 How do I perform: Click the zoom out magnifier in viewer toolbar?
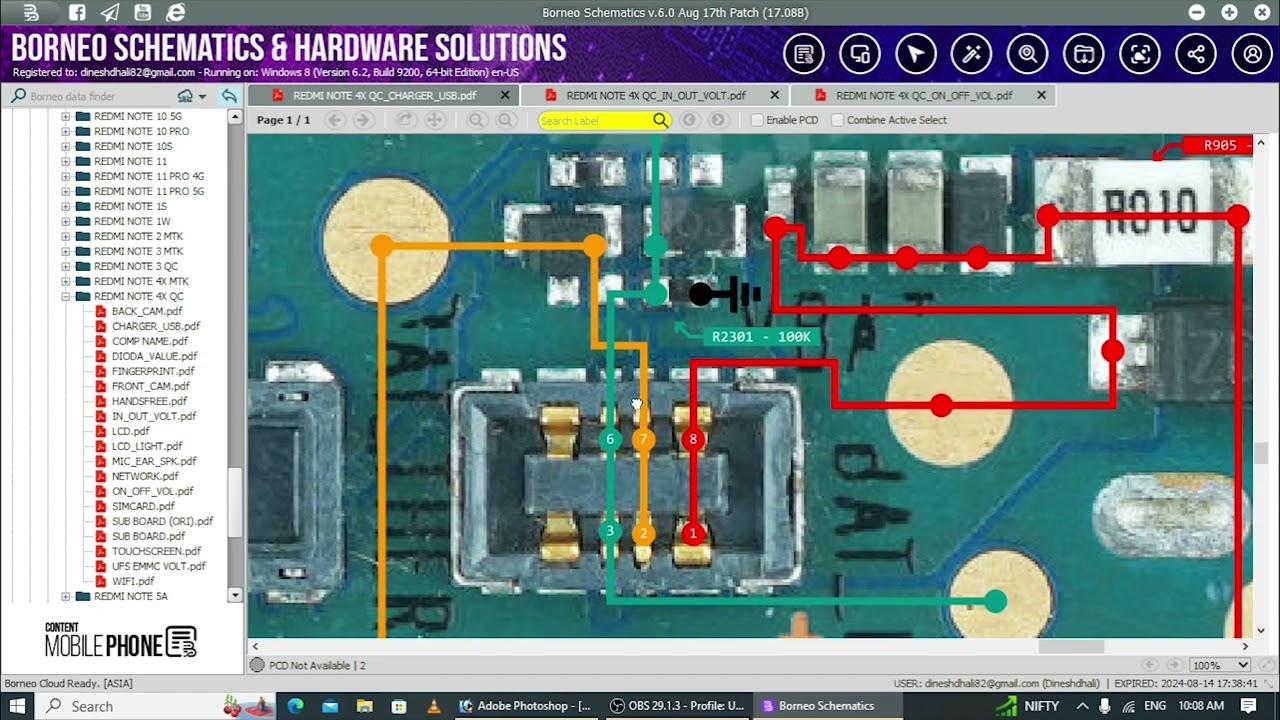pos(477,120)
